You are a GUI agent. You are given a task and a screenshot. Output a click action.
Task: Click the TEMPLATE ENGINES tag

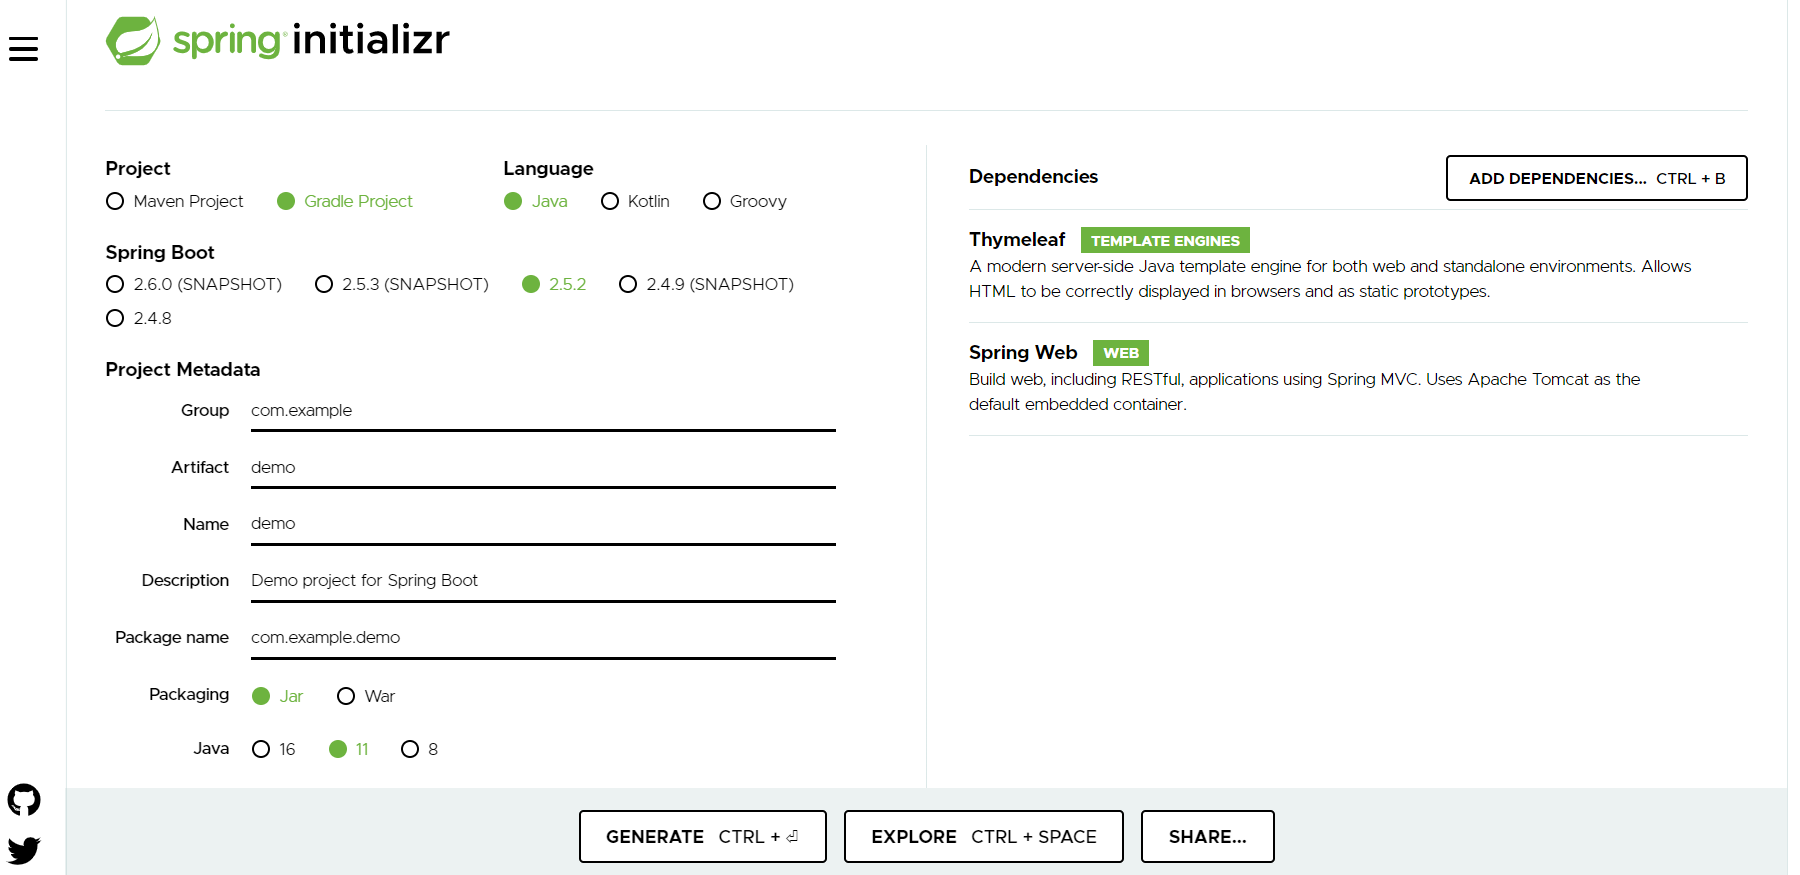[x=1165, y=240]
